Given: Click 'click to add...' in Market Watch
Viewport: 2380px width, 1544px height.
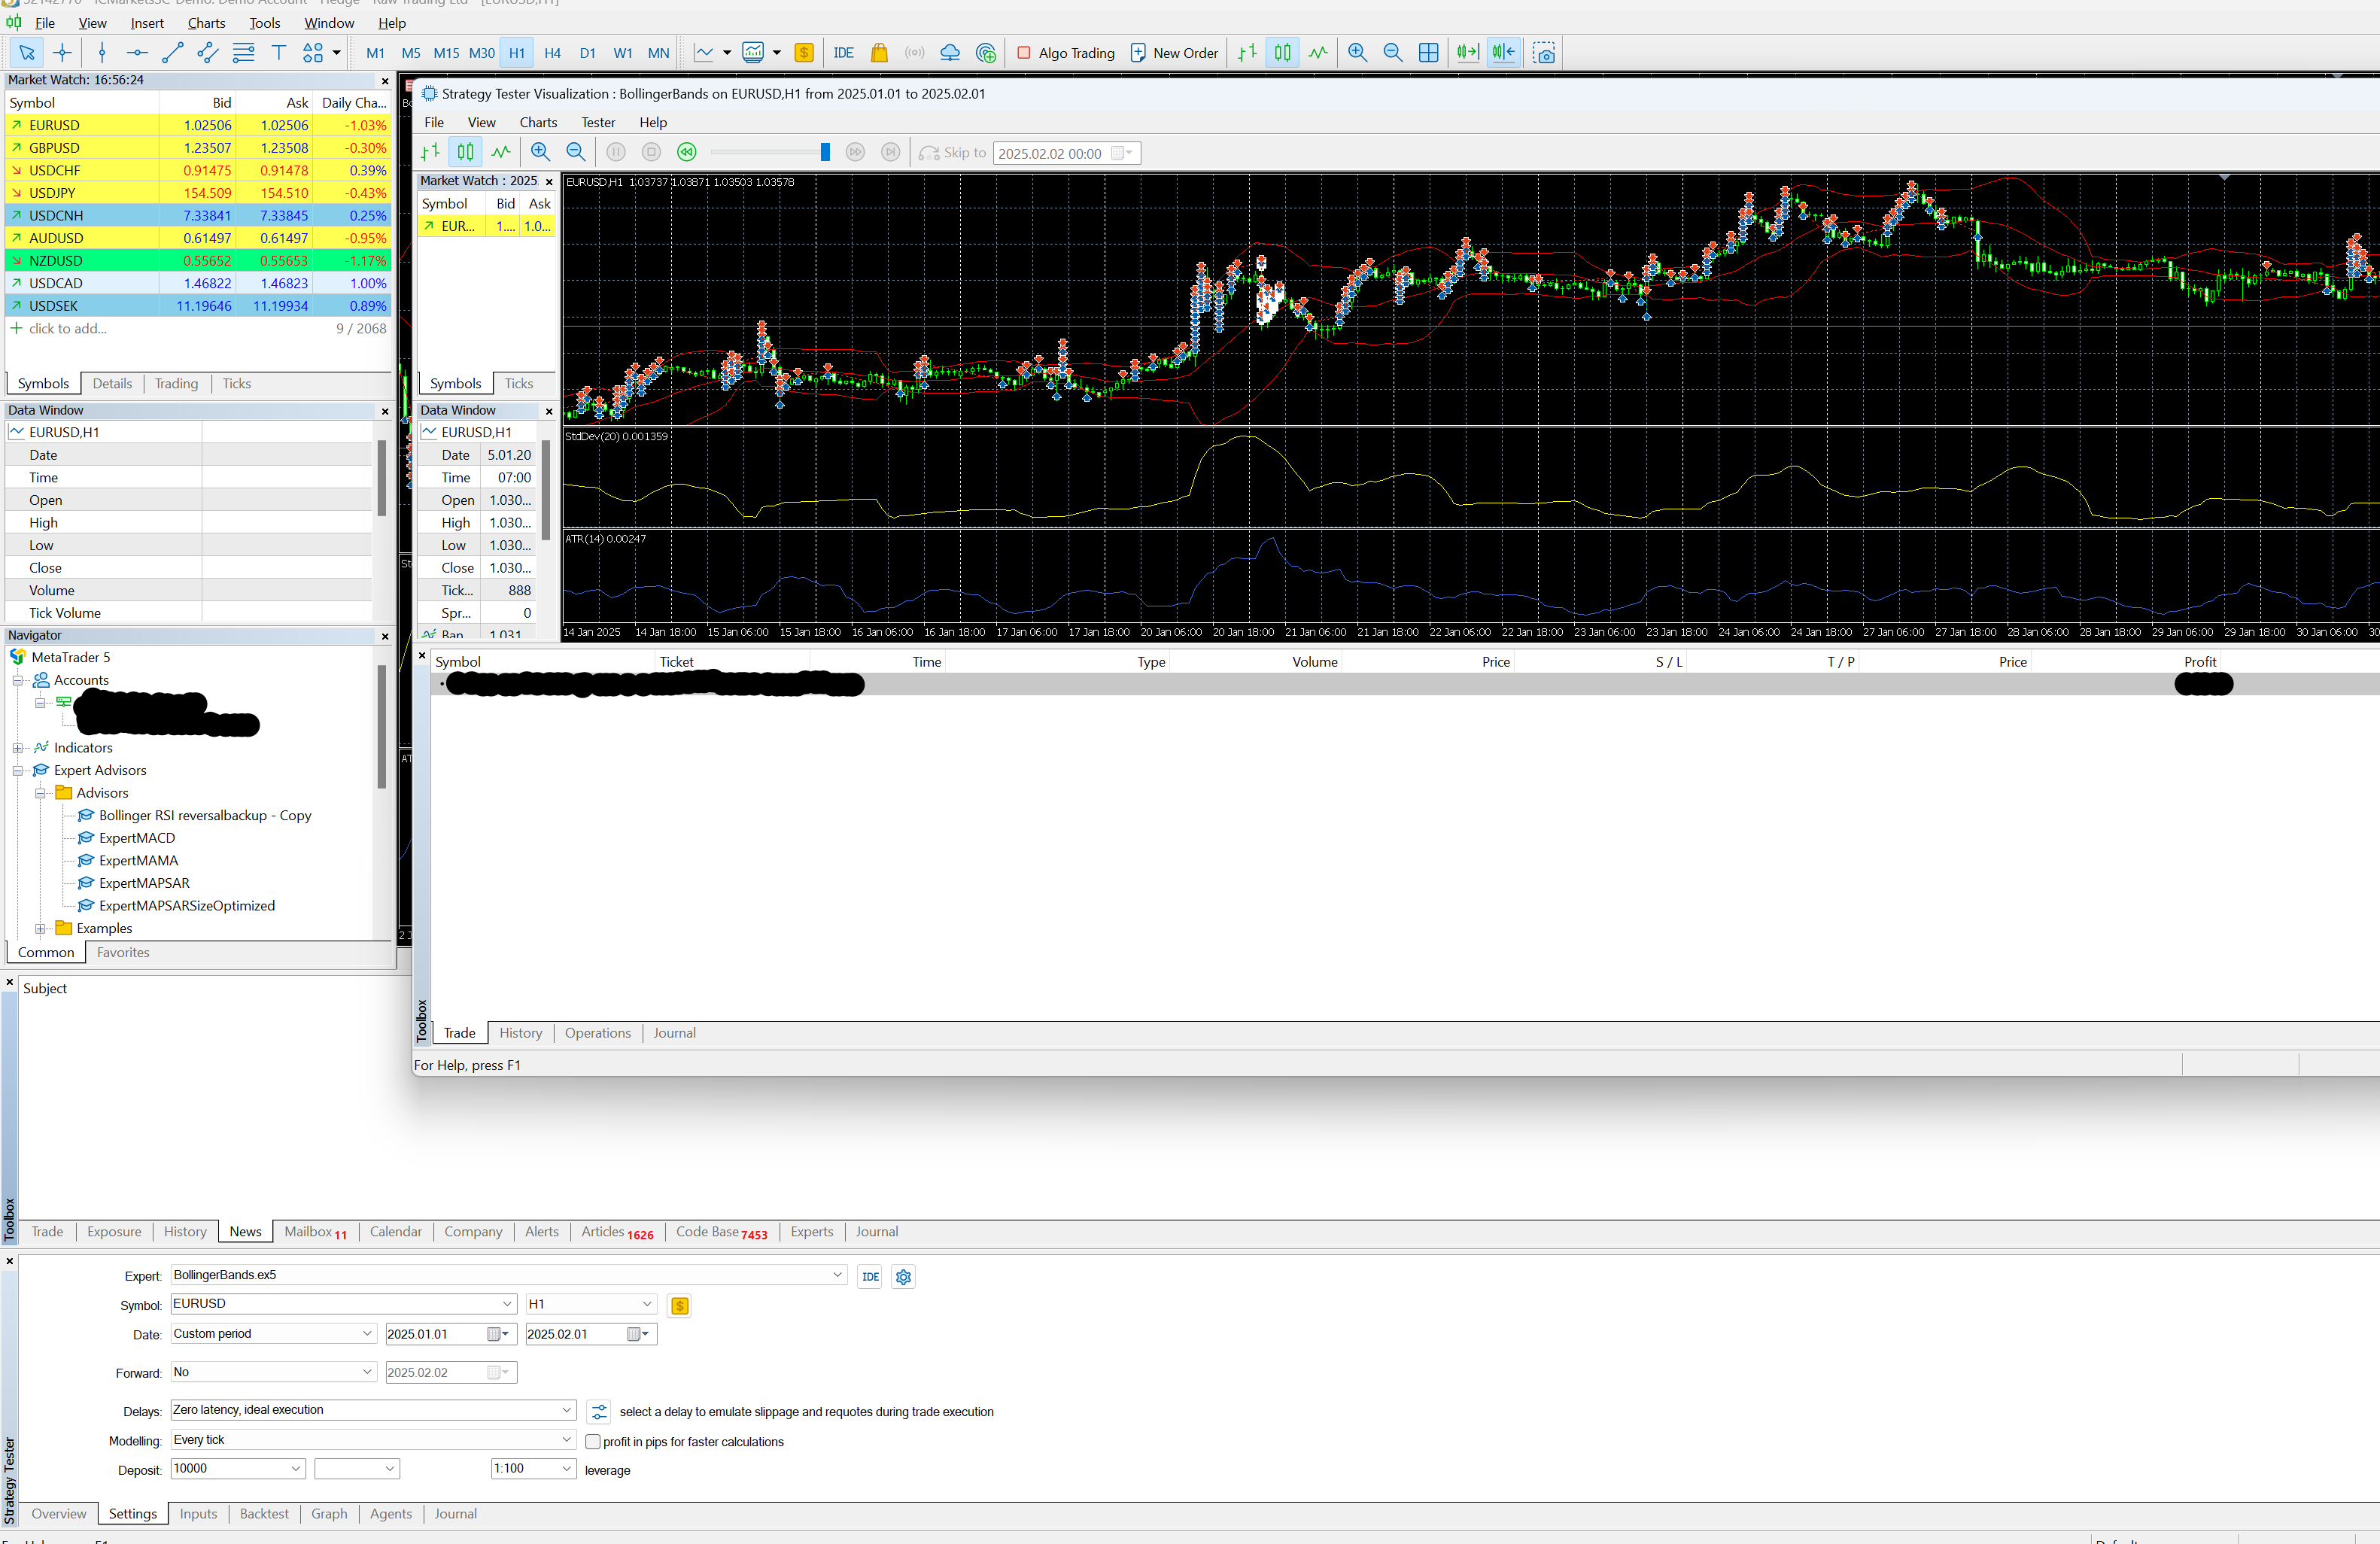Looking at the screenshot, I should point(68,329).
